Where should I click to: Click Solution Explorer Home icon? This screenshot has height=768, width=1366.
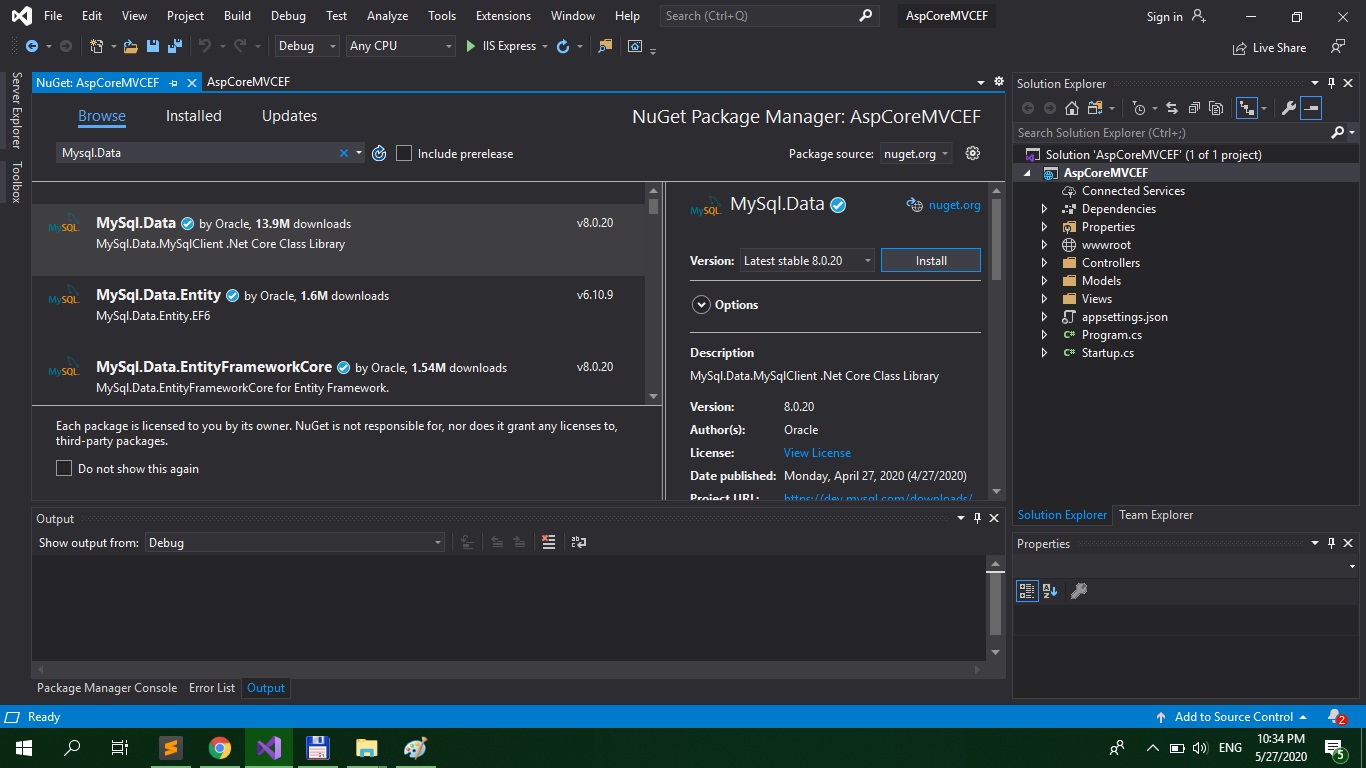pyautogui.click(x=1072, y=108)
